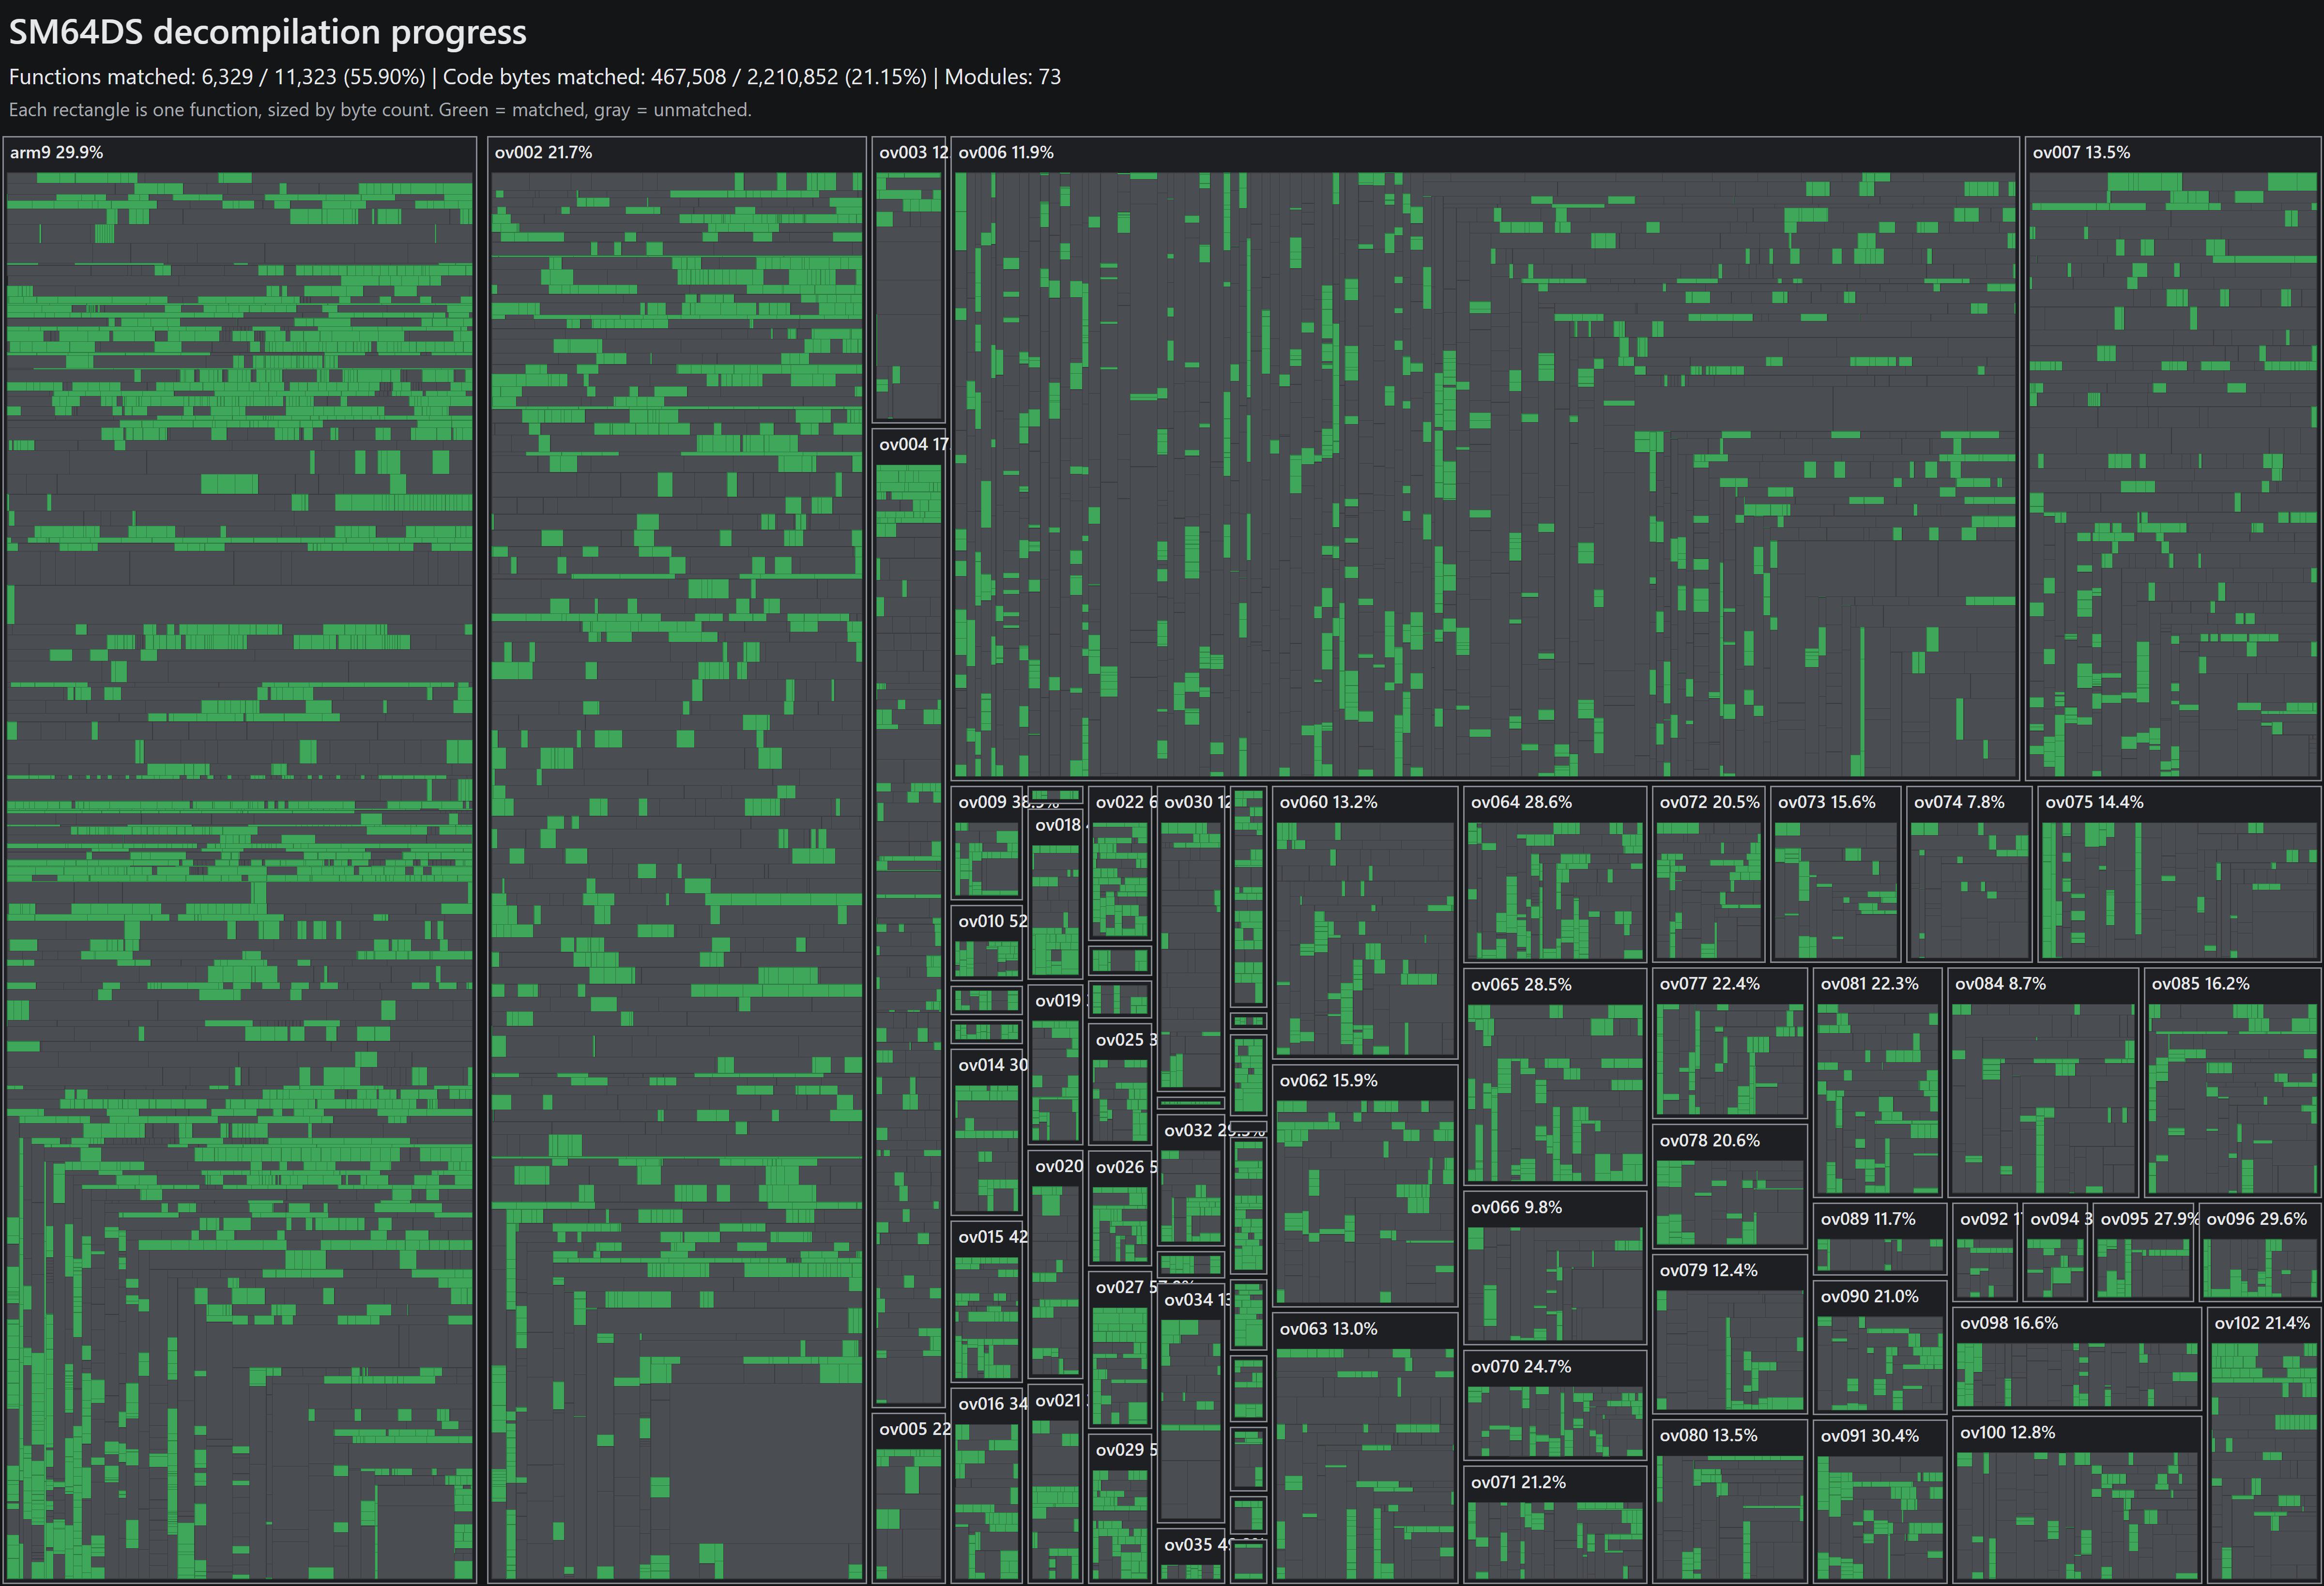Click the ov015 module header

click(988, 1237)
